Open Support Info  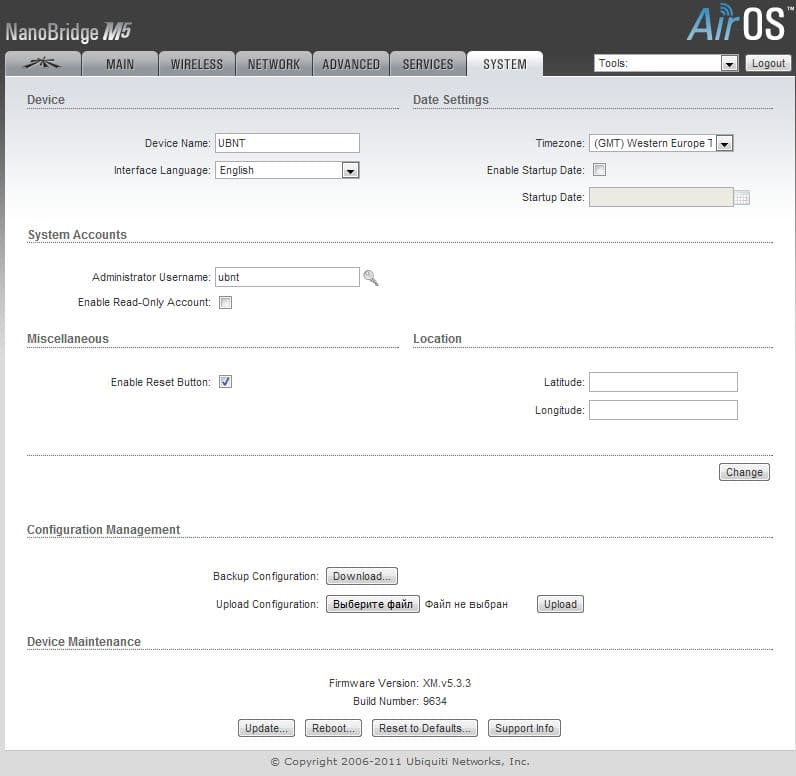pyautogui.click(x=524, y=728)
